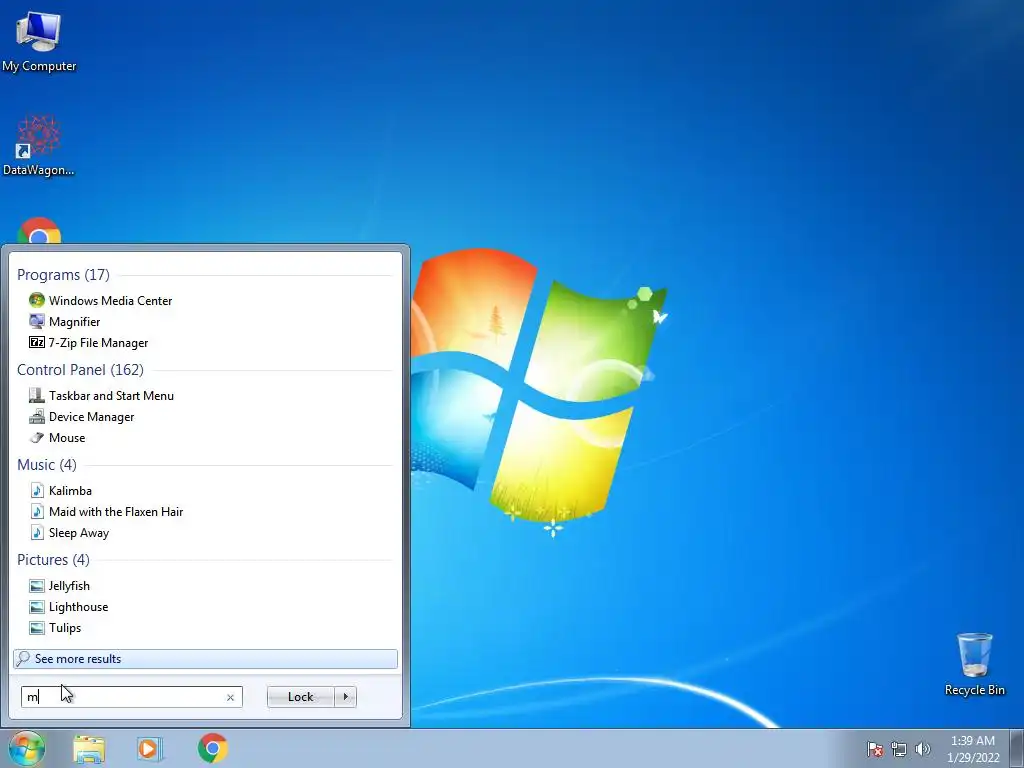Click the Kalimba music file icon
The height and width of the screenshot is (768, 1024).
point(37,490)
